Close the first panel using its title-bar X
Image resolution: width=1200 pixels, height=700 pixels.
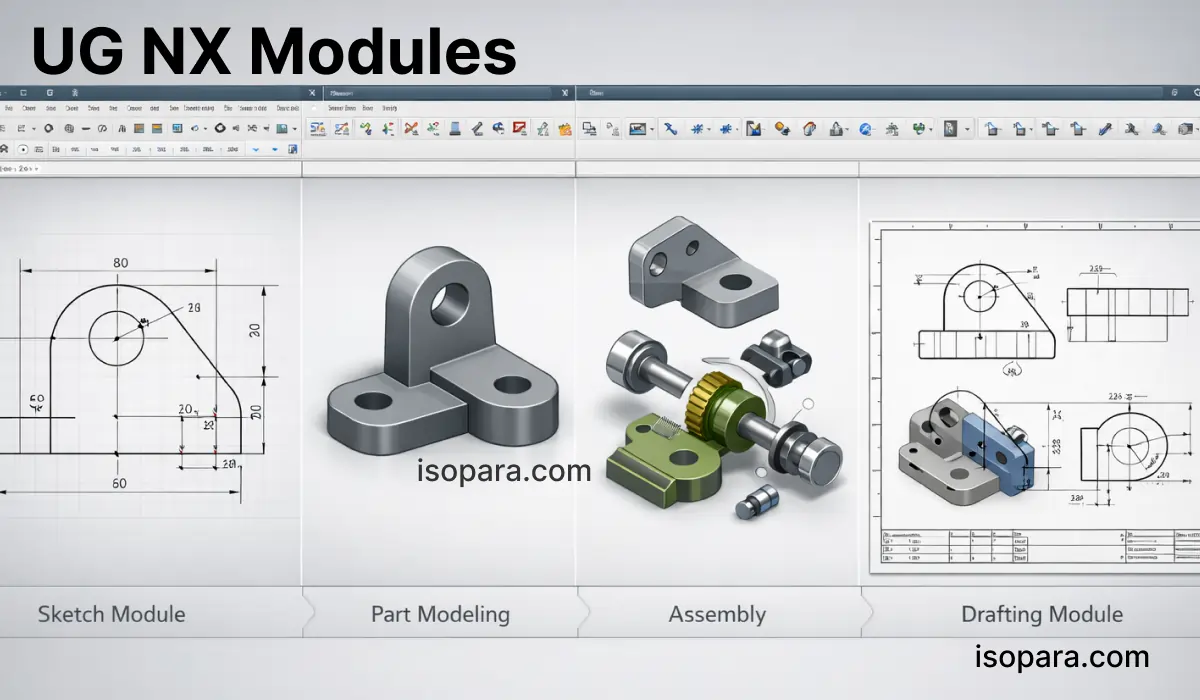pyautogui.click(x=312, y=93)
